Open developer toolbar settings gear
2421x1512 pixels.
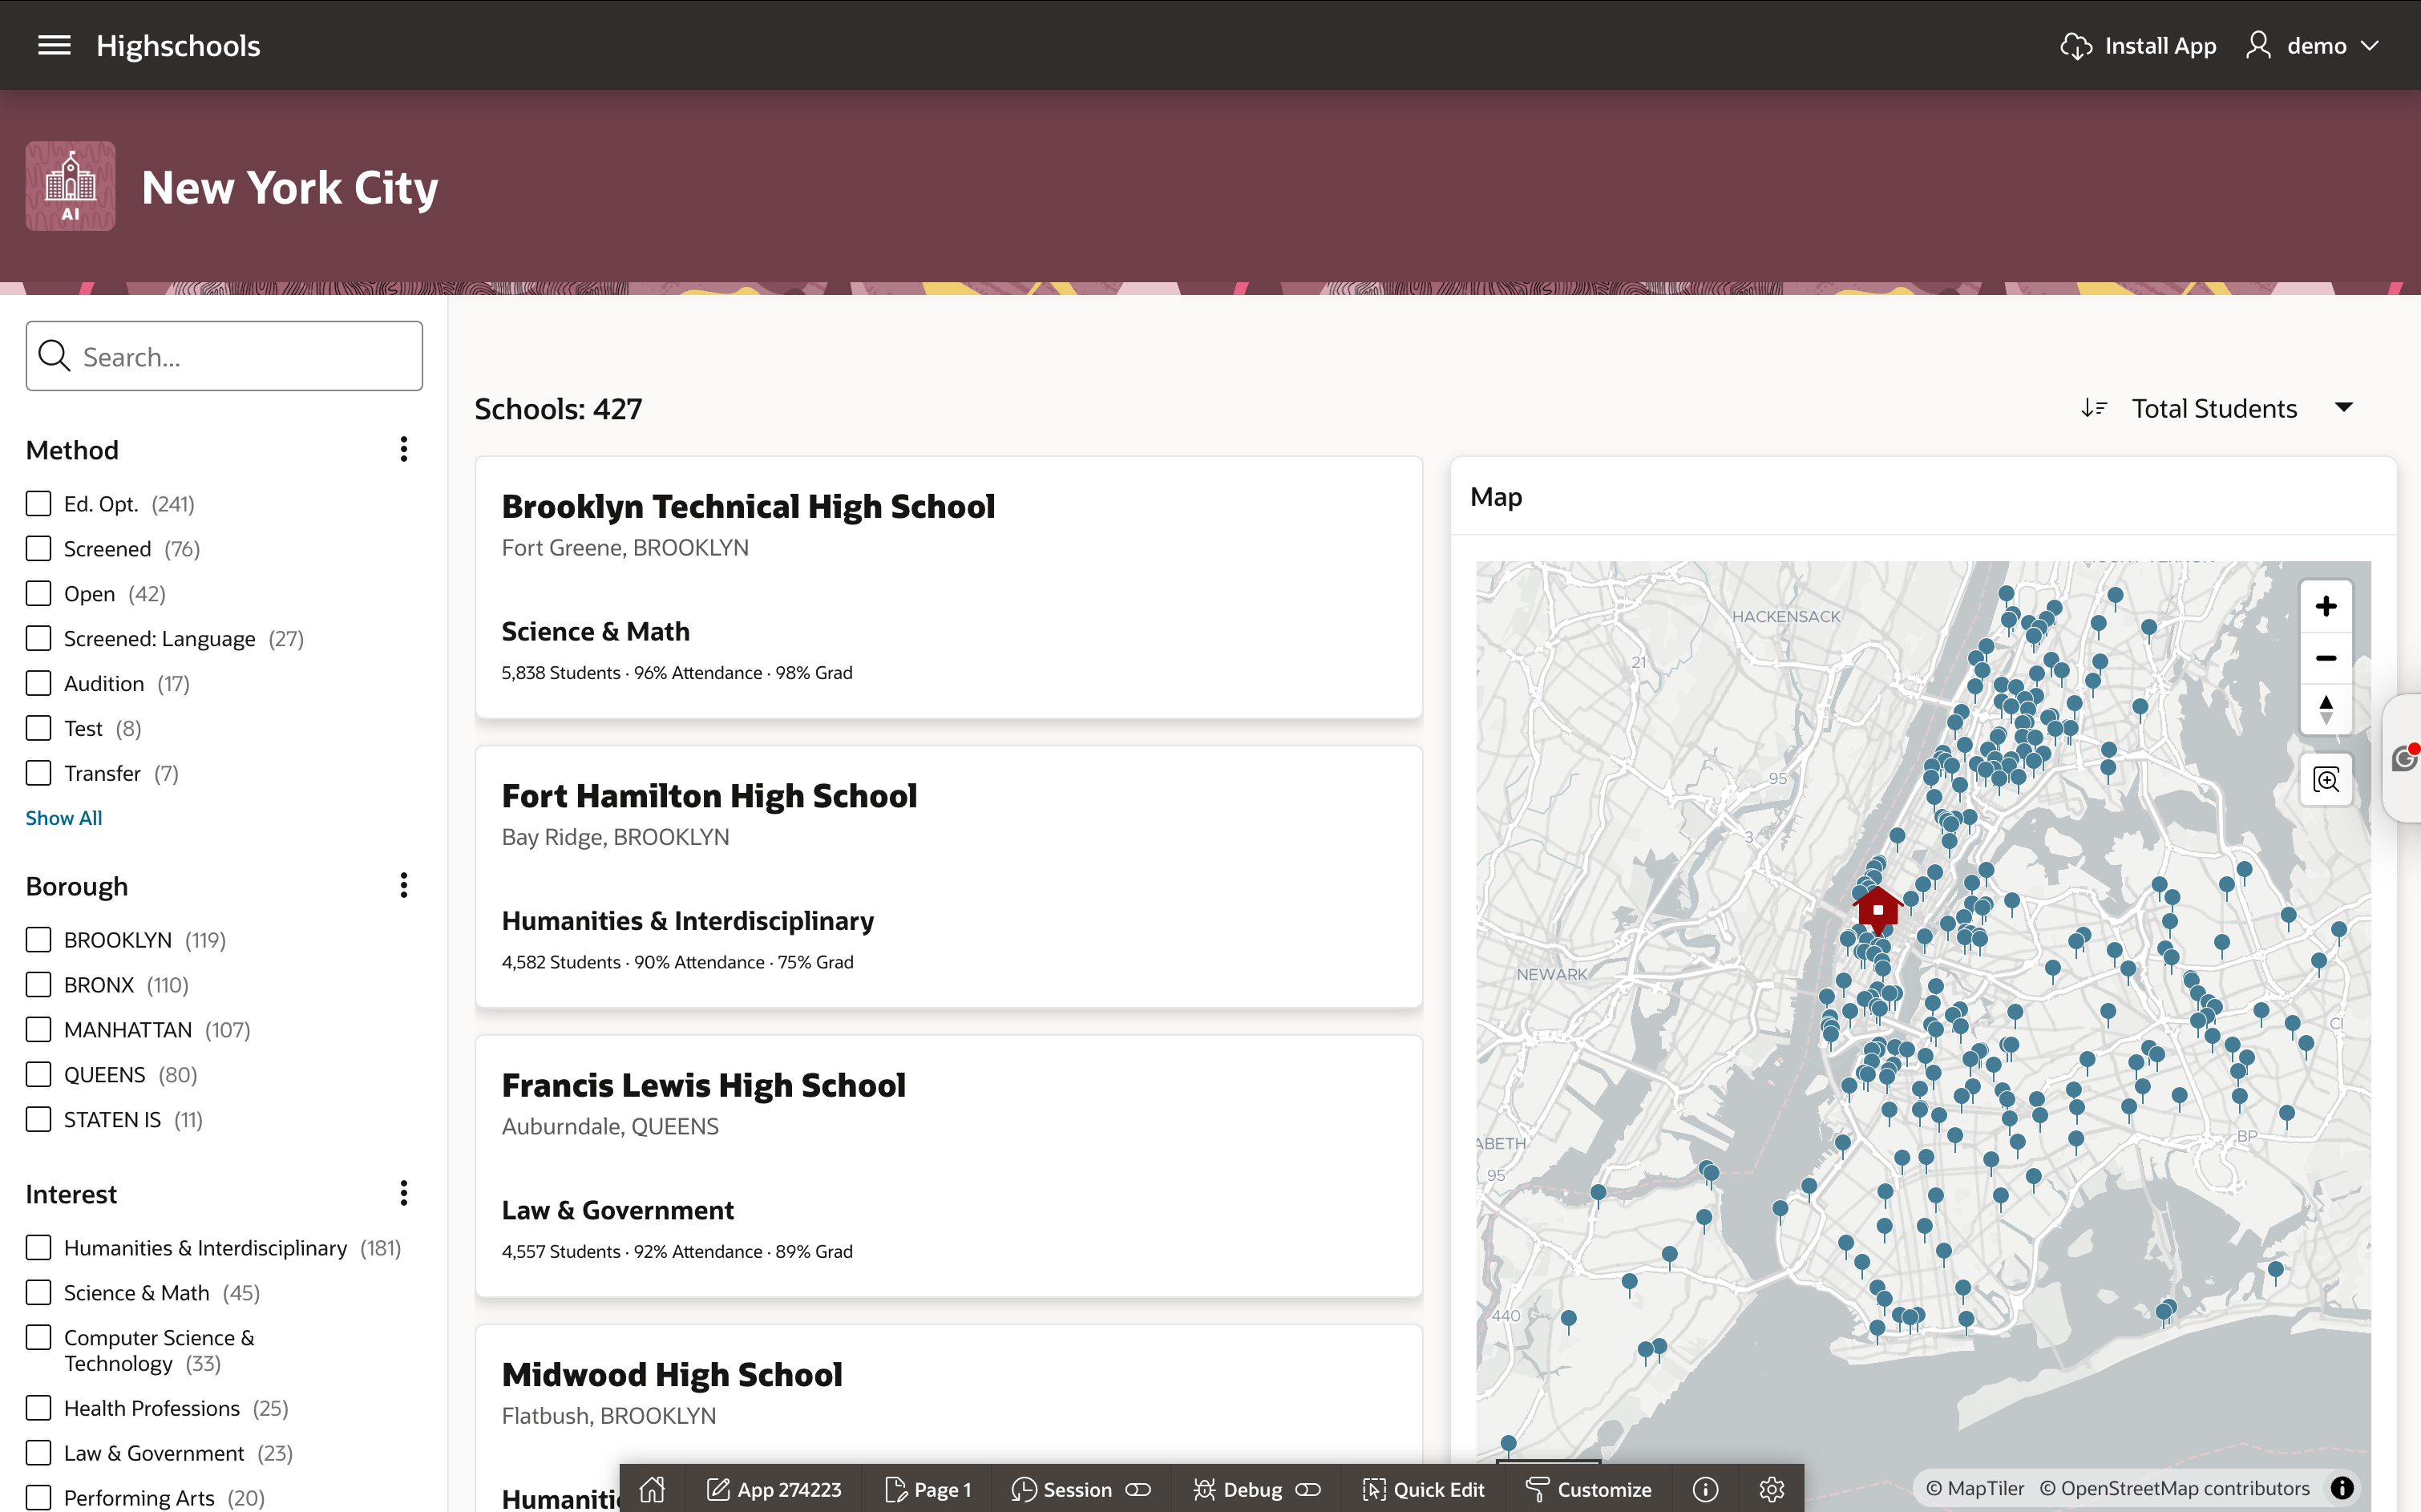pyautogui.click(x=1771, y=1489)
